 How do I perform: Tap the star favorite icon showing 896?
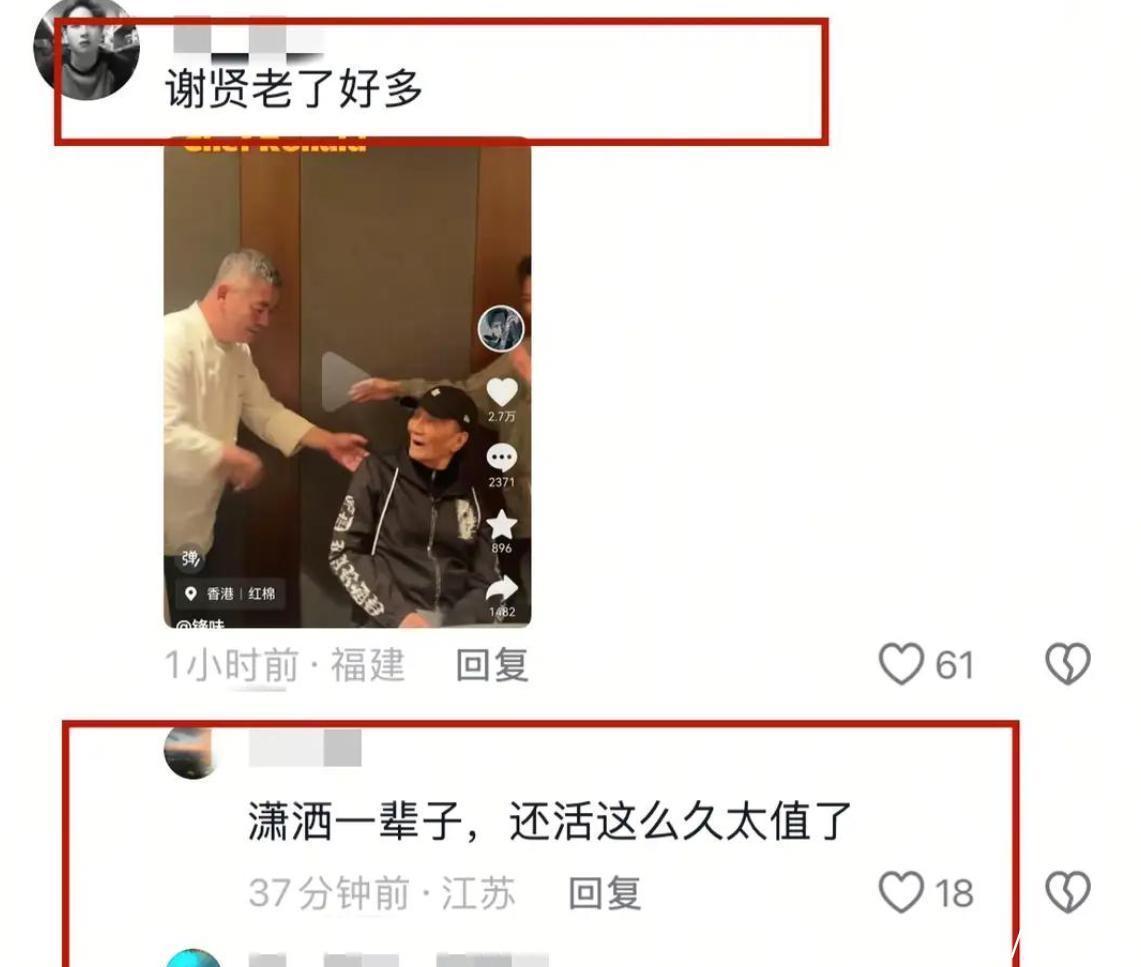(x=501, y=525)
